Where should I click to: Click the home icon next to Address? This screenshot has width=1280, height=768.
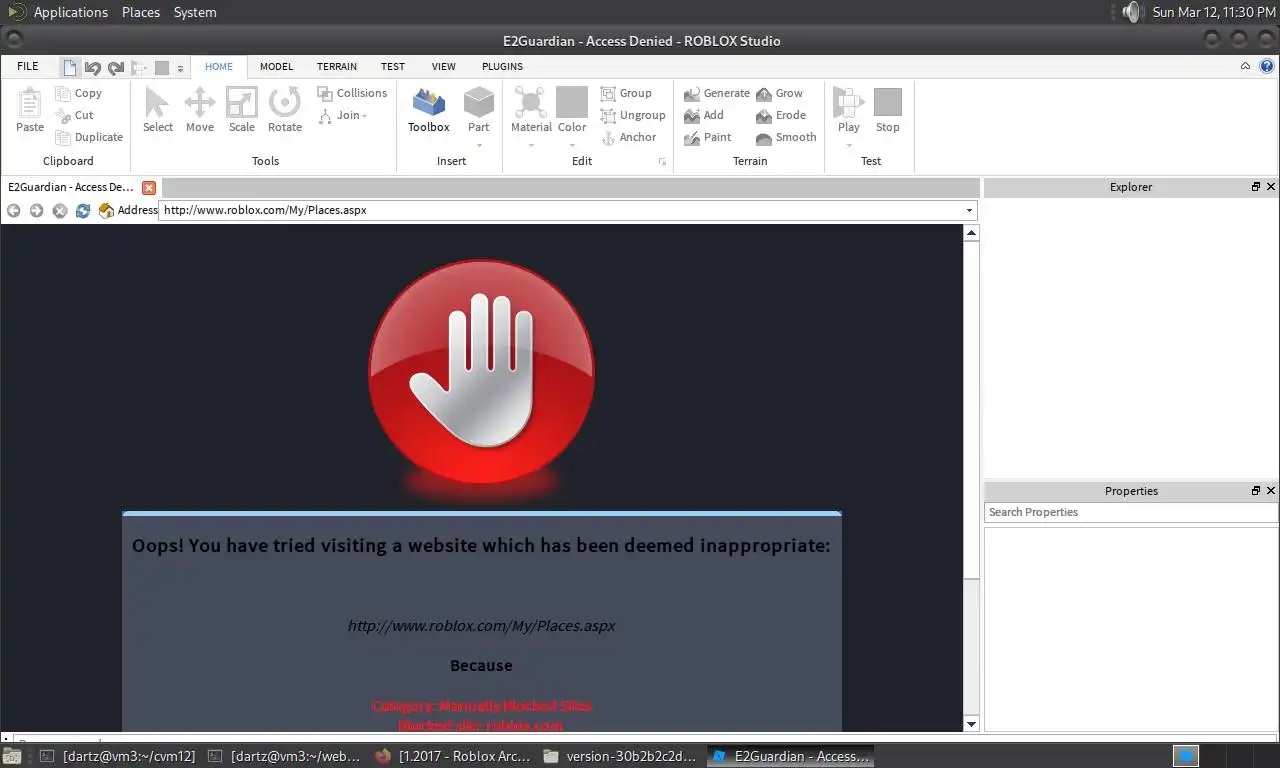(106, 210)
